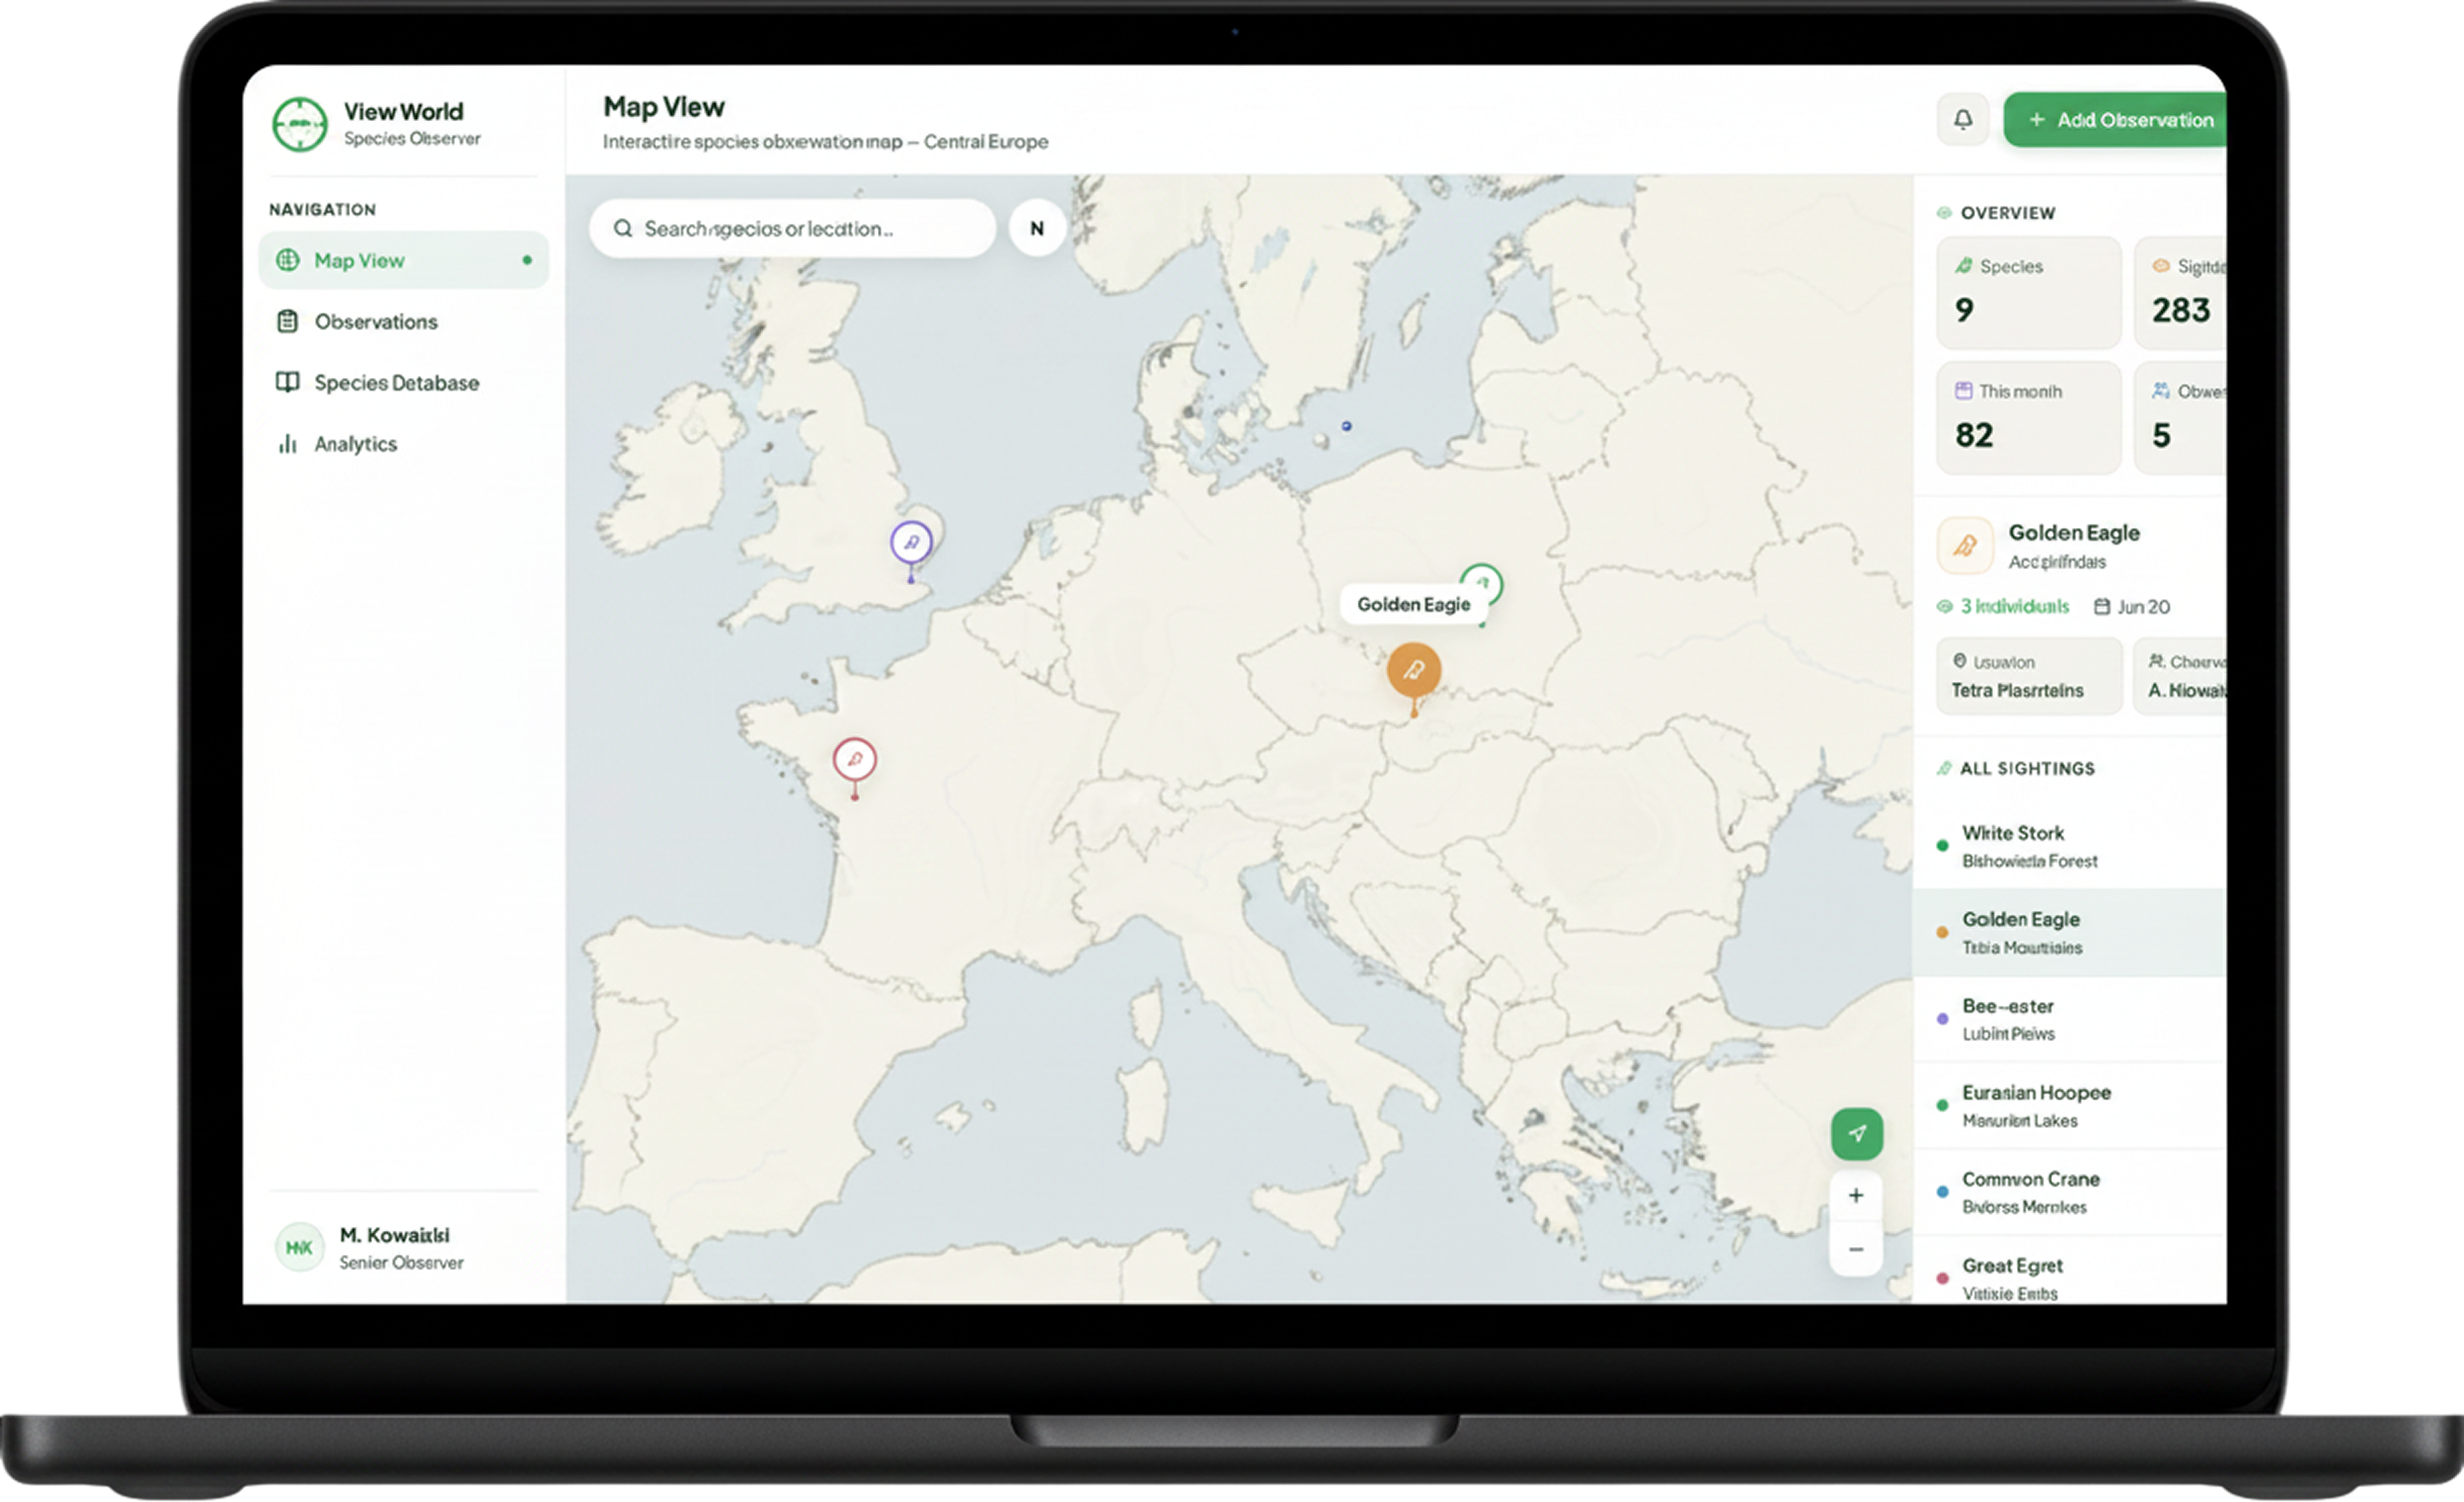The width and height of the screenshot is (2464, 1502).
Task: Click the book icon beside Species Database
Action: (x=287, y=382)
